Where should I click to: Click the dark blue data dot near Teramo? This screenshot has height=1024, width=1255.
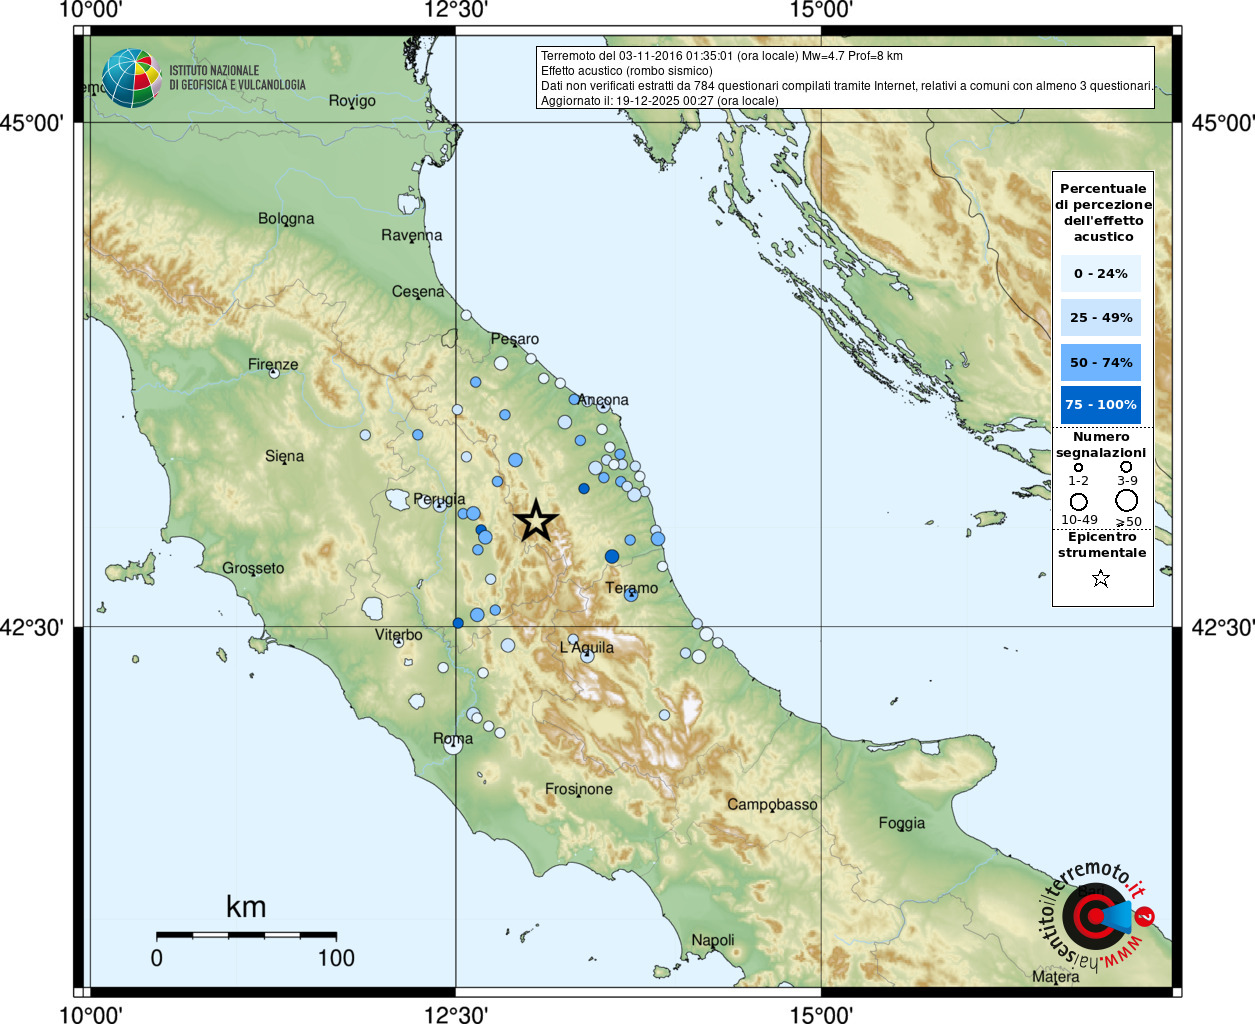point(612,556)
